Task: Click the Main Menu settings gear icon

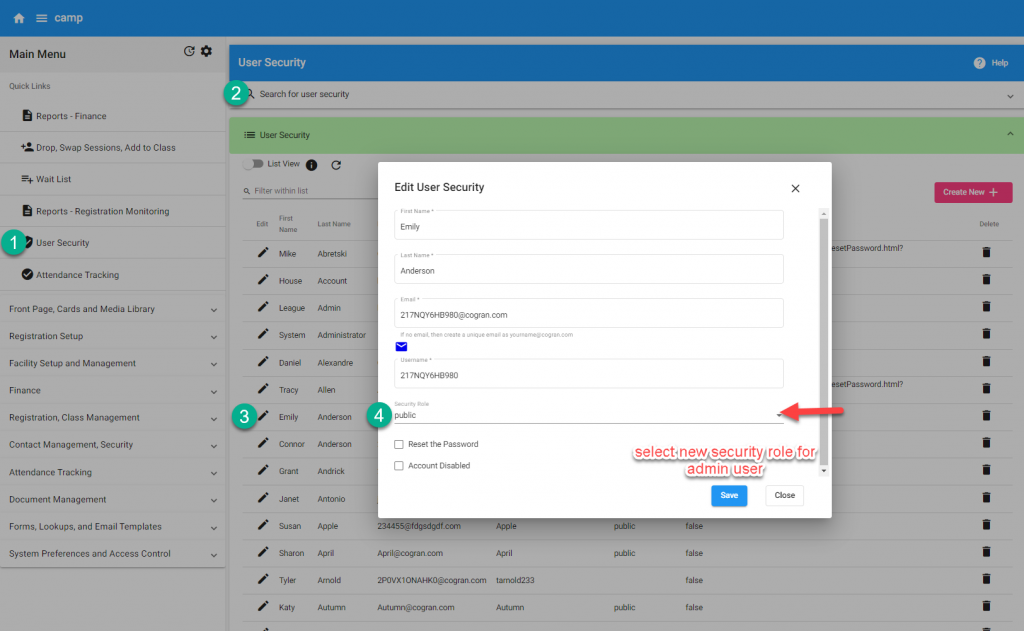Action: point(207,52)
